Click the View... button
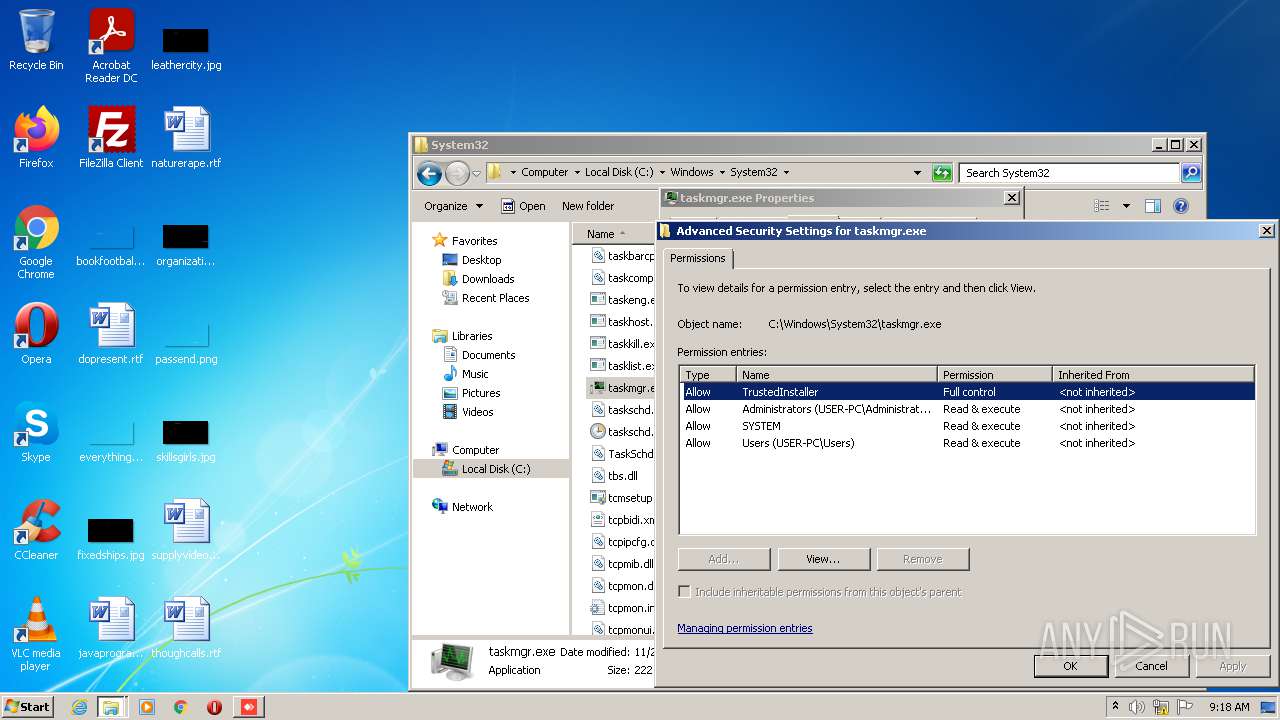The width and height of the screenshot is (1280, 720). pyautogui.click(x=824, y=559)
